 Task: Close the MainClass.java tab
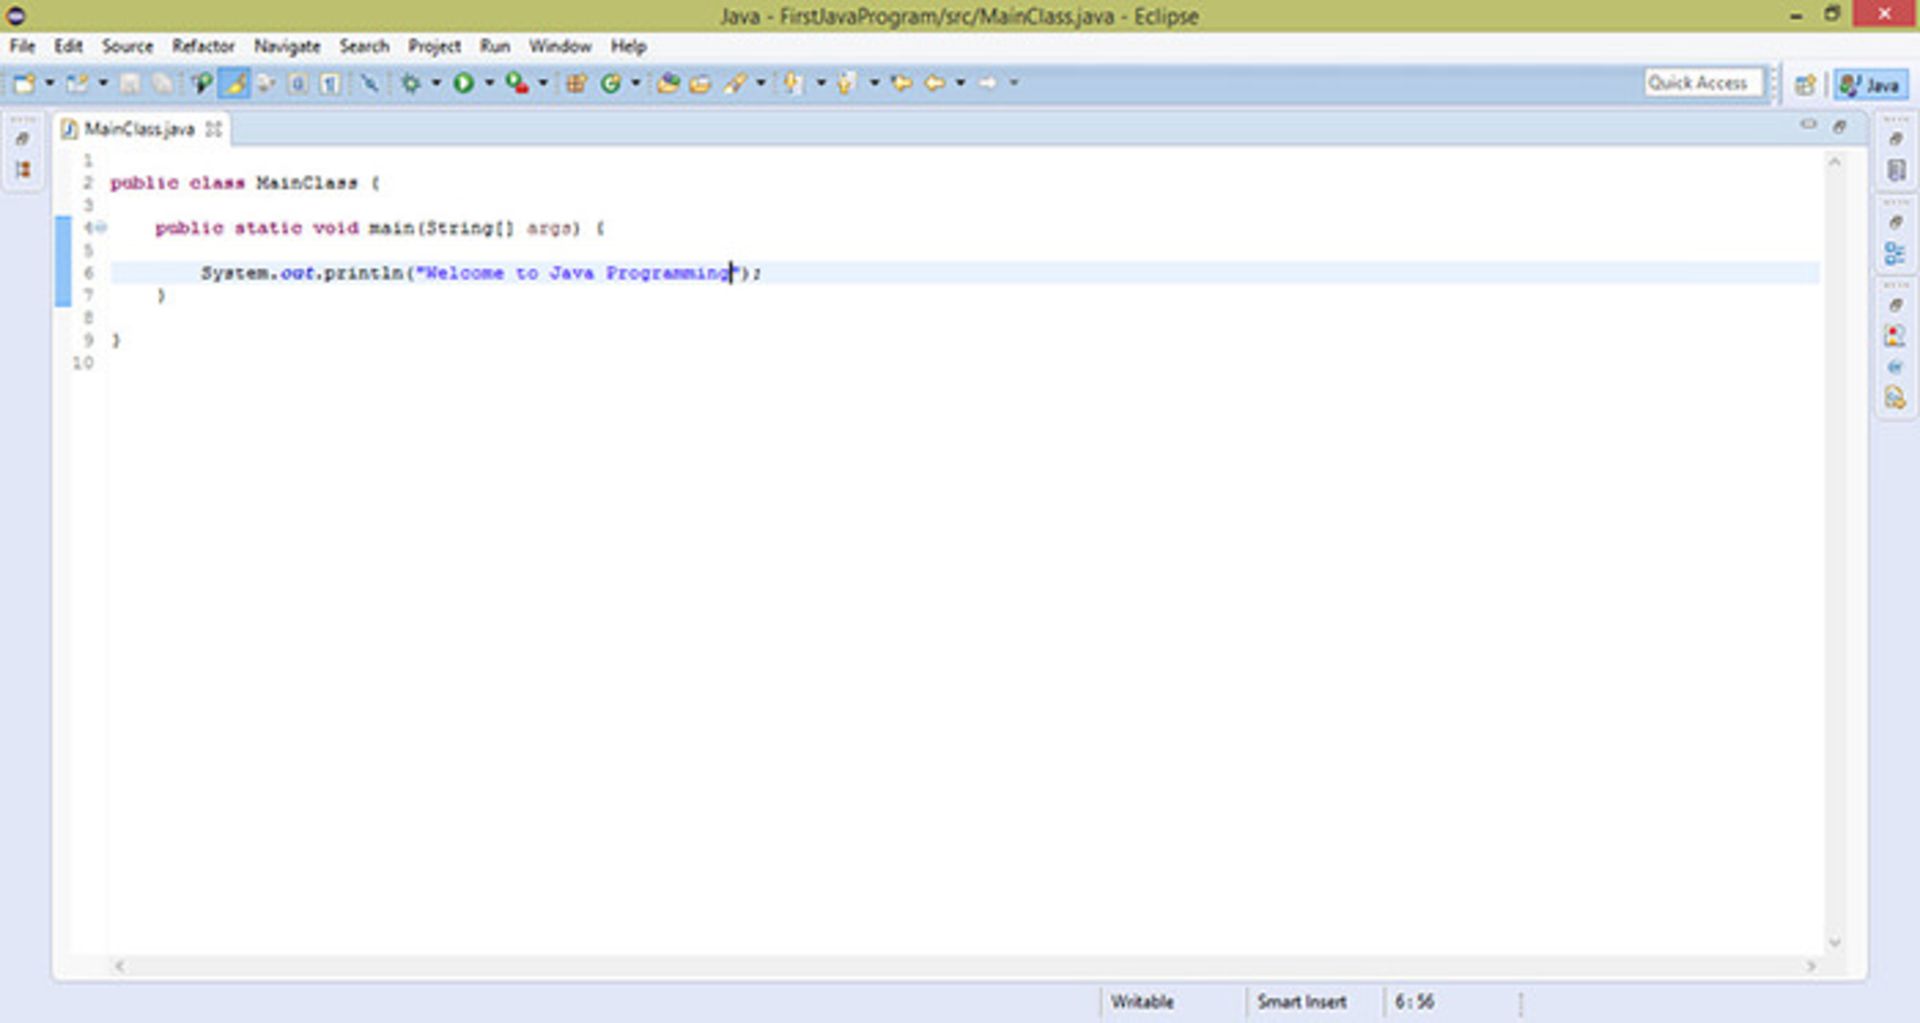coord(213,129)
